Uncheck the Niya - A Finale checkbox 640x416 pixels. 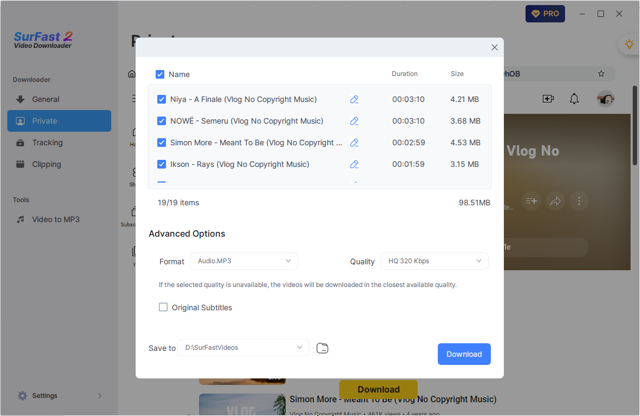pos(162,99)
